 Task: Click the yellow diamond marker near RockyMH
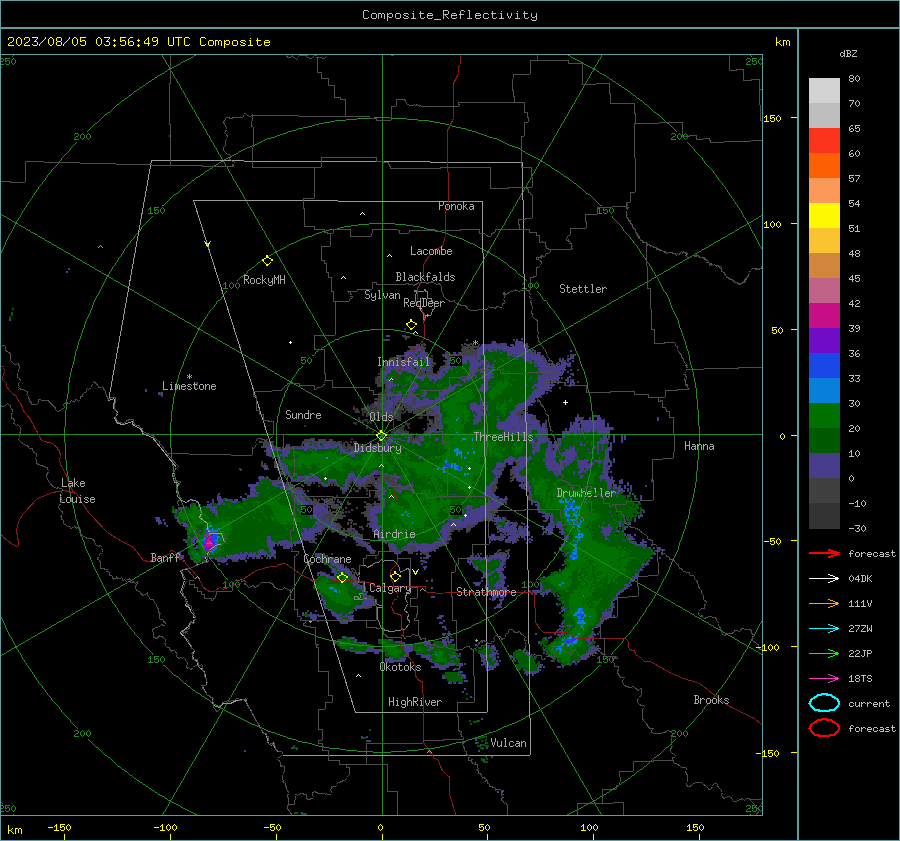[x=267, y=261]
